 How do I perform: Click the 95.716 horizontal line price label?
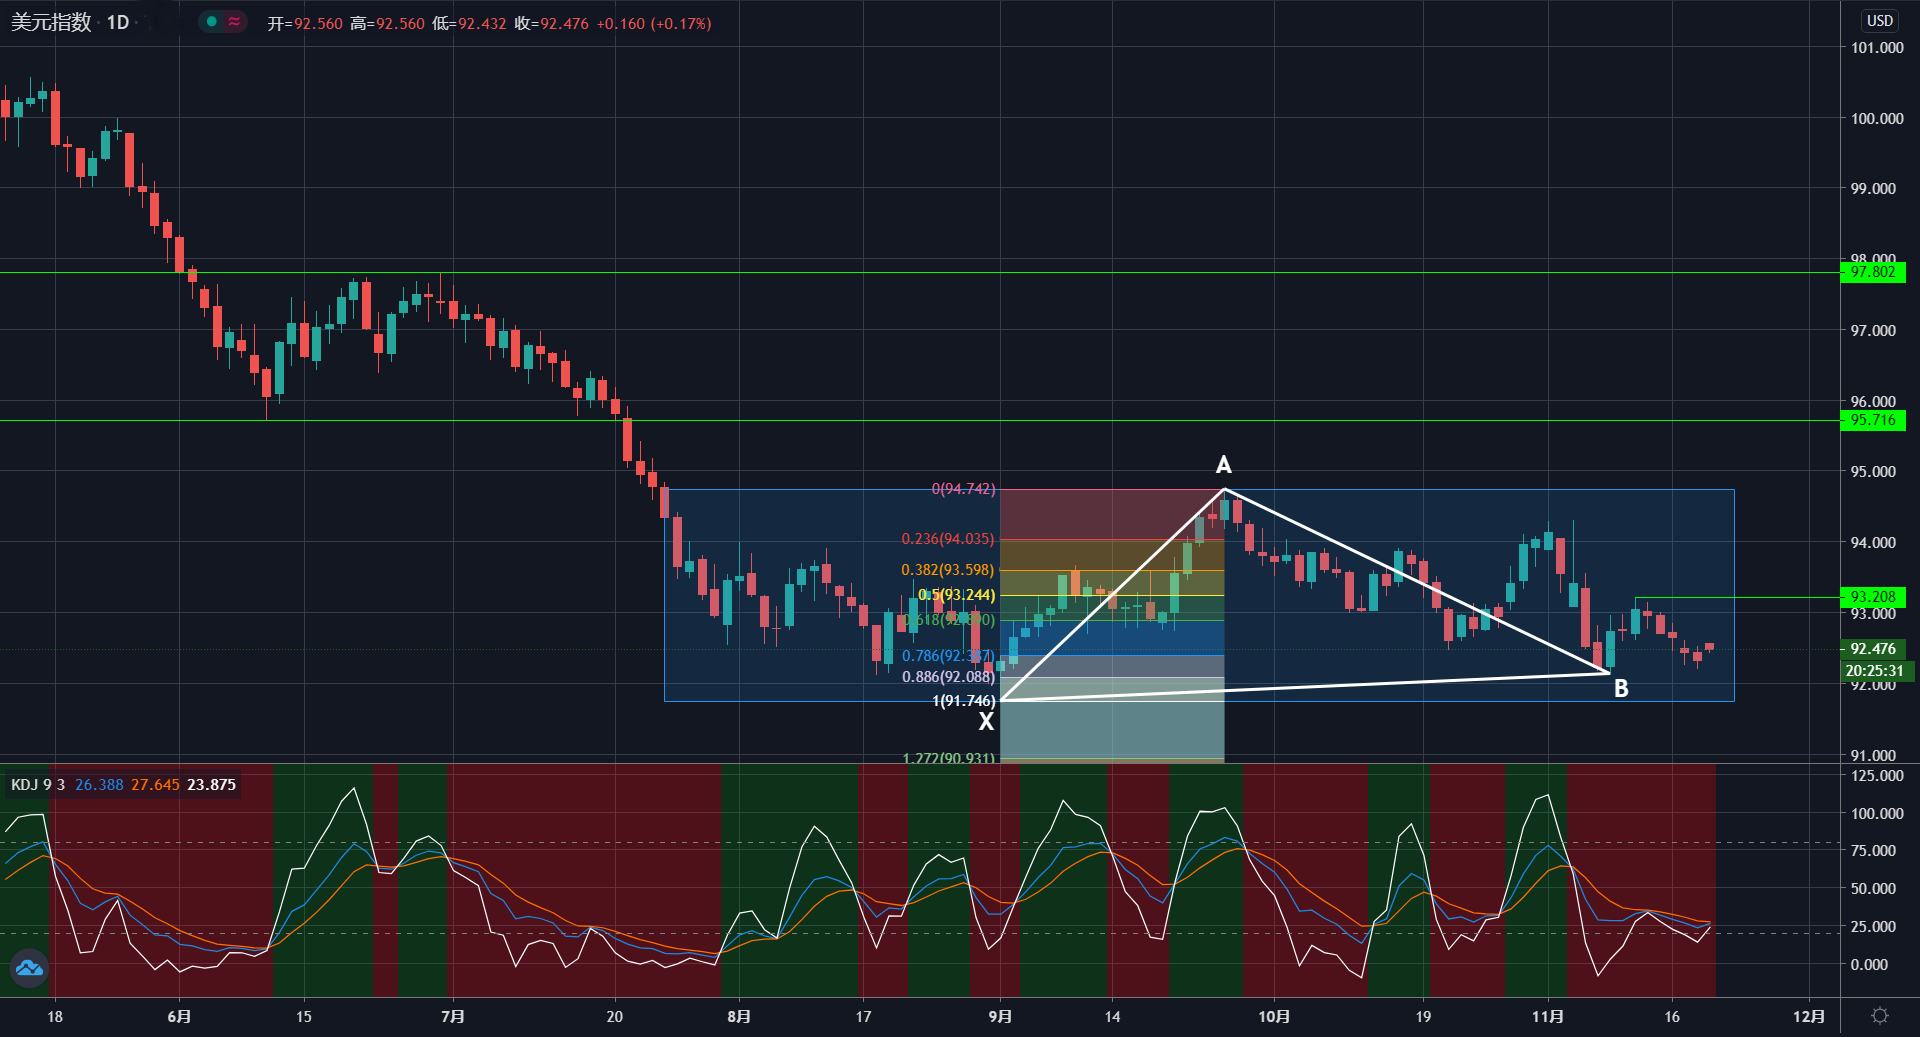[x=1873, y=420]
